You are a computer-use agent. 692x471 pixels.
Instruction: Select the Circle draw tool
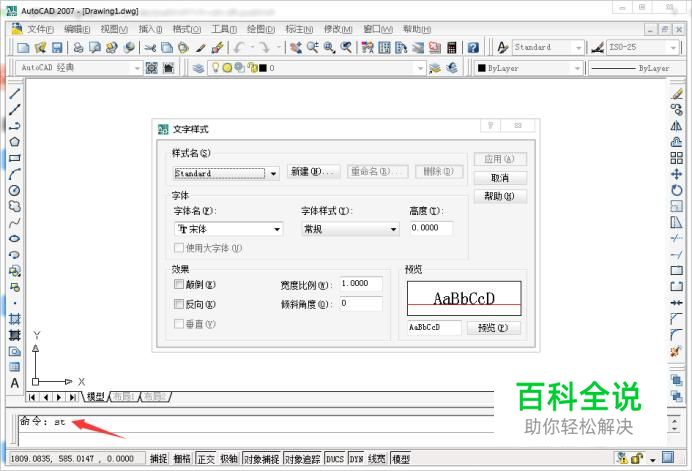pos(15,190)
